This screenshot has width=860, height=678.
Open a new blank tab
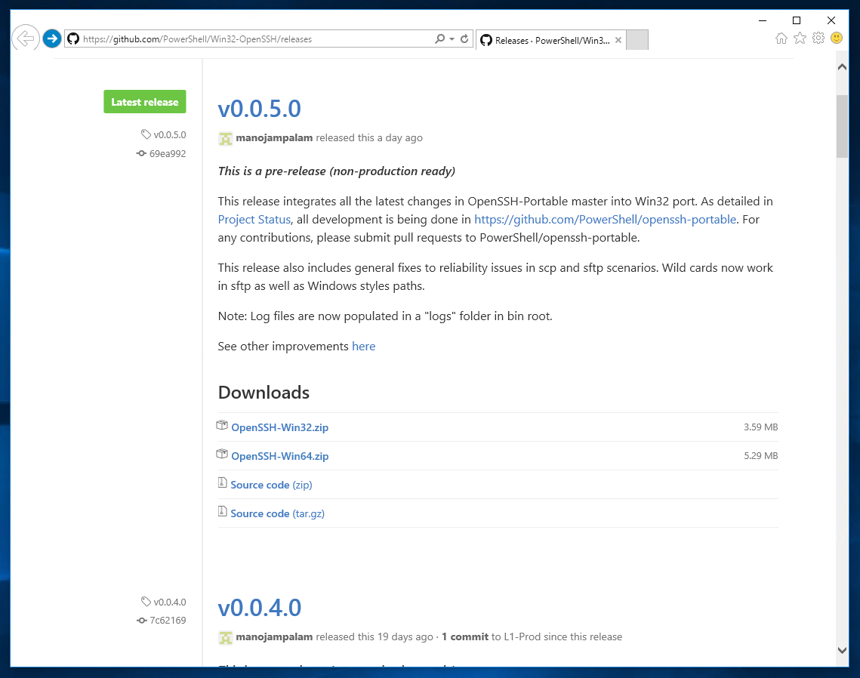pos(637,40)
